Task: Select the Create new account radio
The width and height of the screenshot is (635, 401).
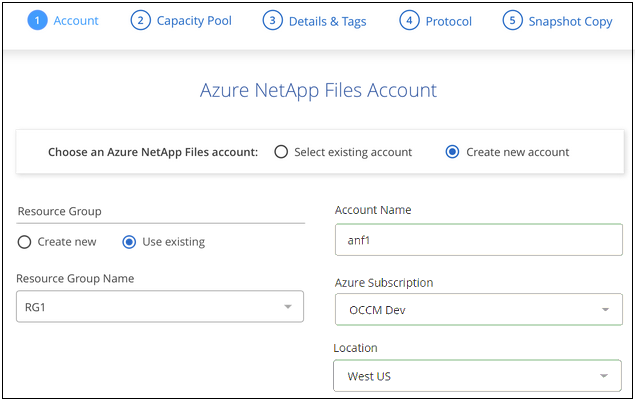Action: [453, 152]
